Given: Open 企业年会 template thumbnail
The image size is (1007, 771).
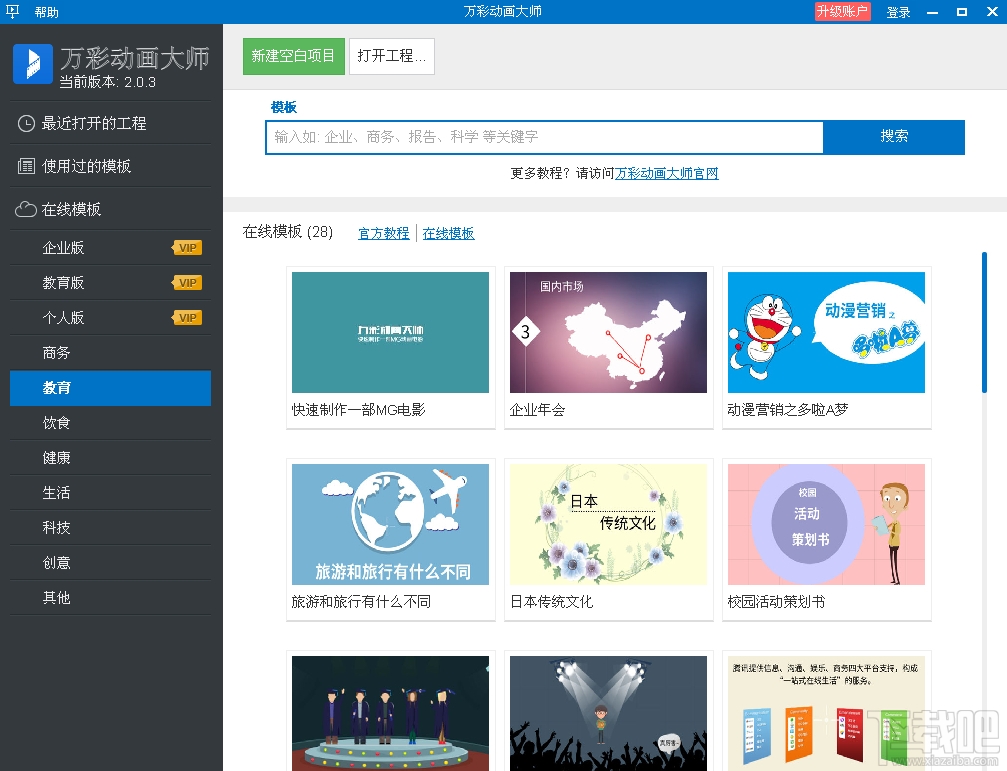Looking at the screenshot, I should coord(608,332).
